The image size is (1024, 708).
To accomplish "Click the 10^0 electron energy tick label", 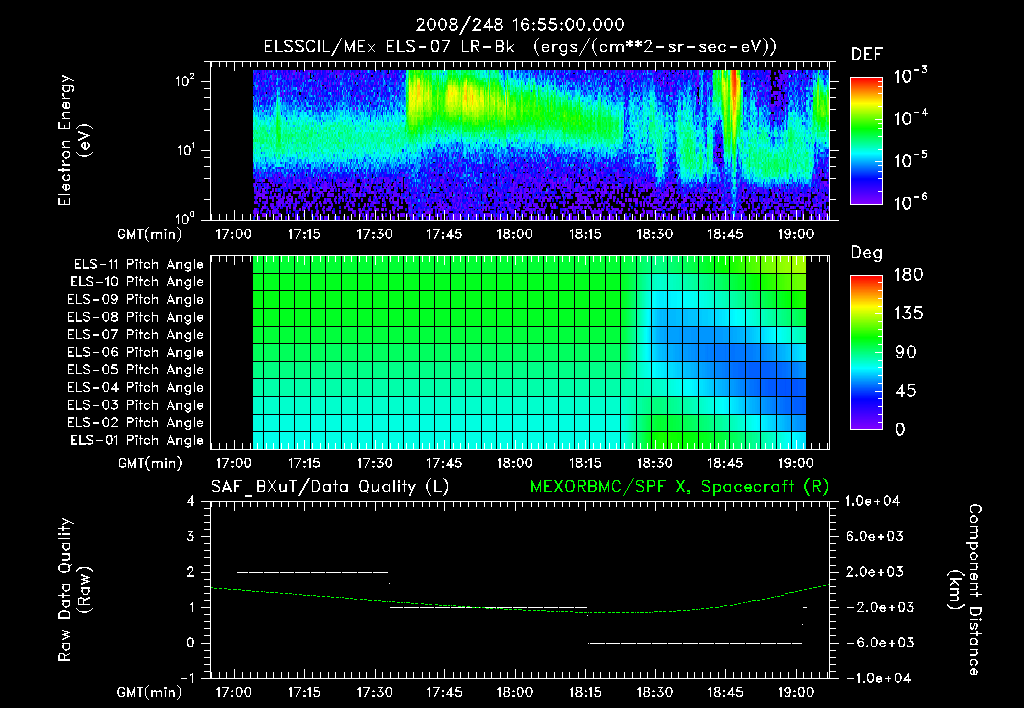I will 185,217.
